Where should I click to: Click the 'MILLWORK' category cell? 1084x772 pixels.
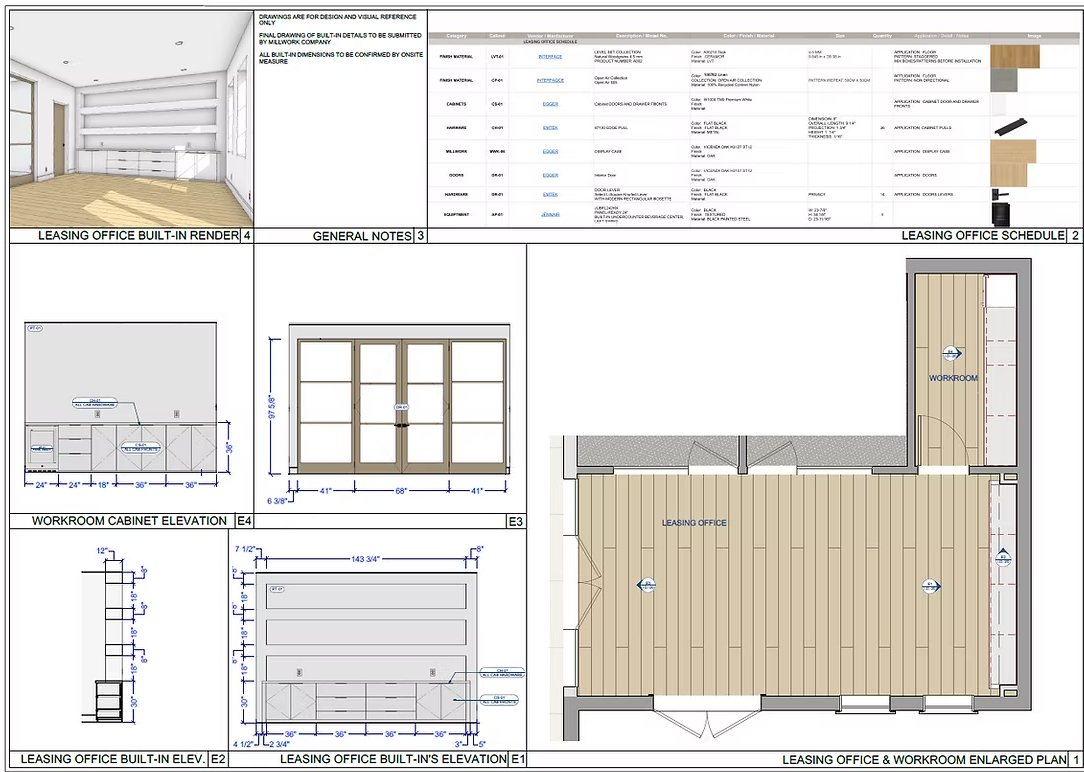456,151
